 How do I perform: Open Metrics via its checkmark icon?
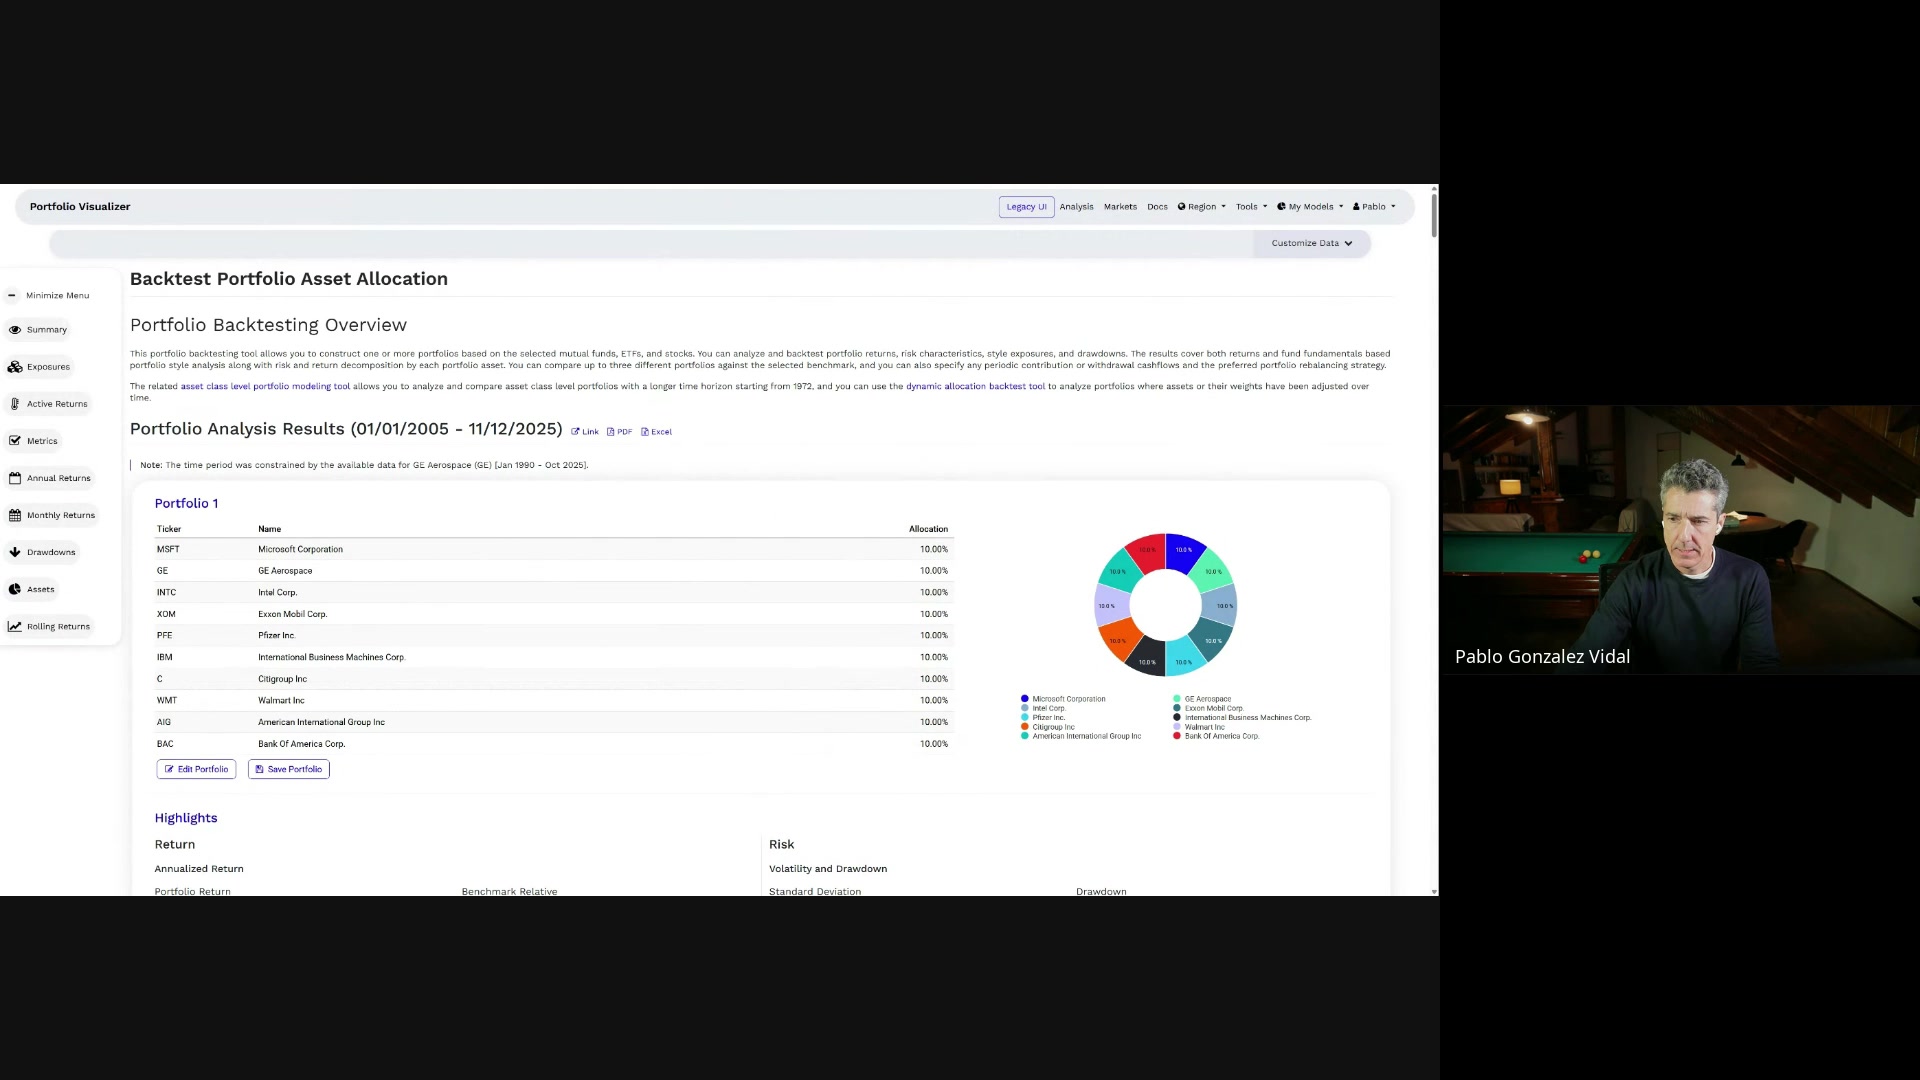[x=15, y=441]
